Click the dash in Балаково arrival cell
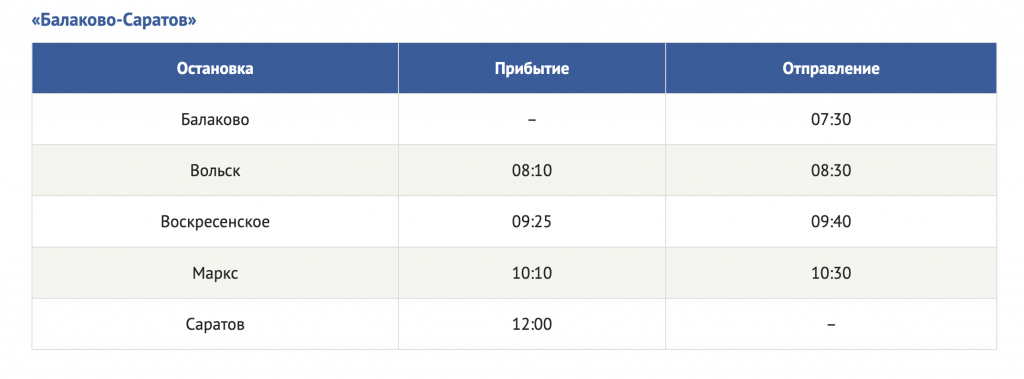The width and height of the screenshot is (1024, 379). pyautogui.click(x=532, y=120)
